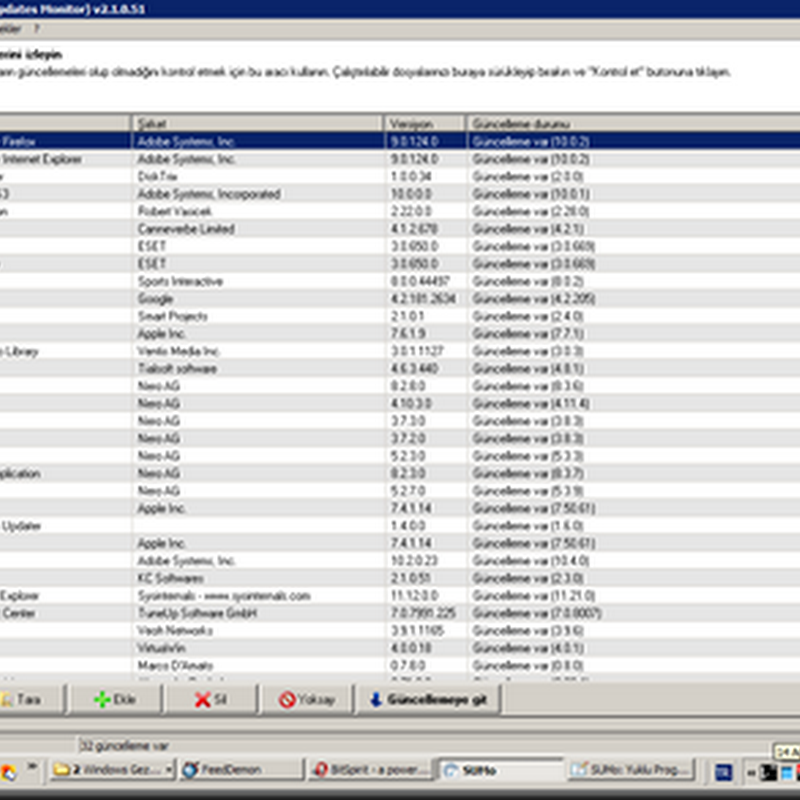Click Güncelleme var (1.6.0) cell
The width and height of the screenshot is (800, 800).
click(633, 526)
